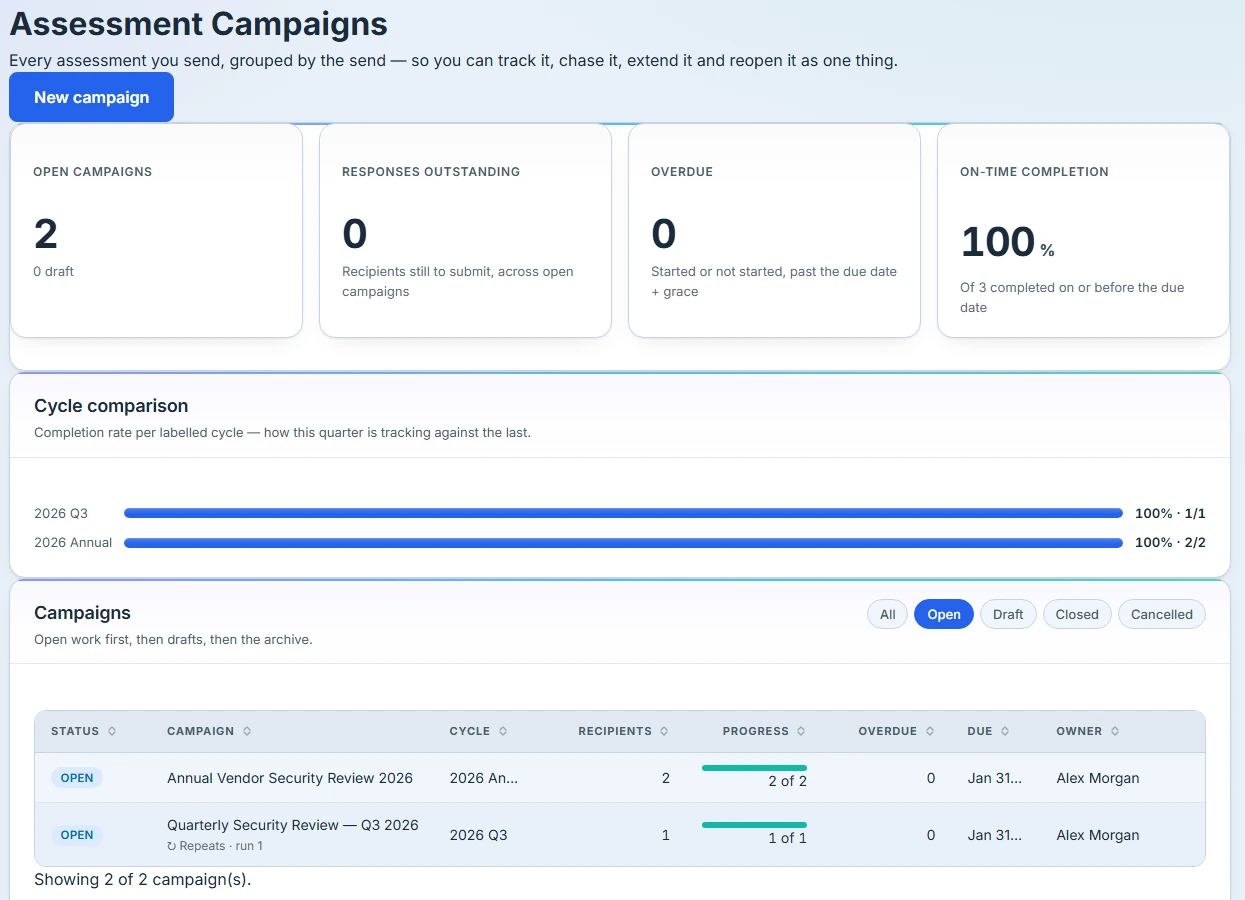Click Alex Morgan in Annual Vendor row
The height and width of the screenshot is (900, 1245).
click(x=1098, y=778)
